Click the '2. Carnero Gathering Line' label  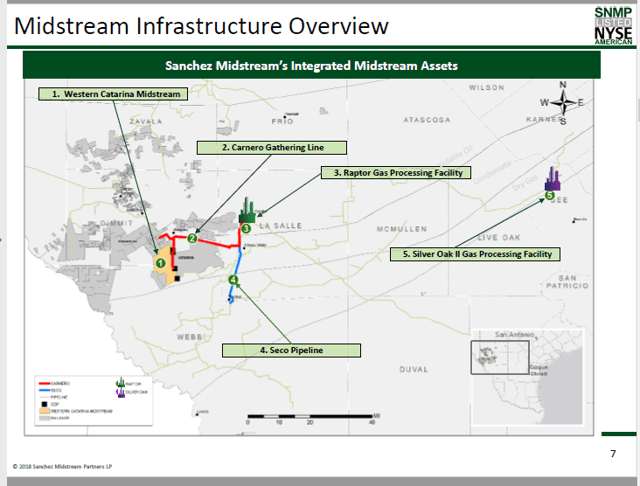click(x=272, y=148)
